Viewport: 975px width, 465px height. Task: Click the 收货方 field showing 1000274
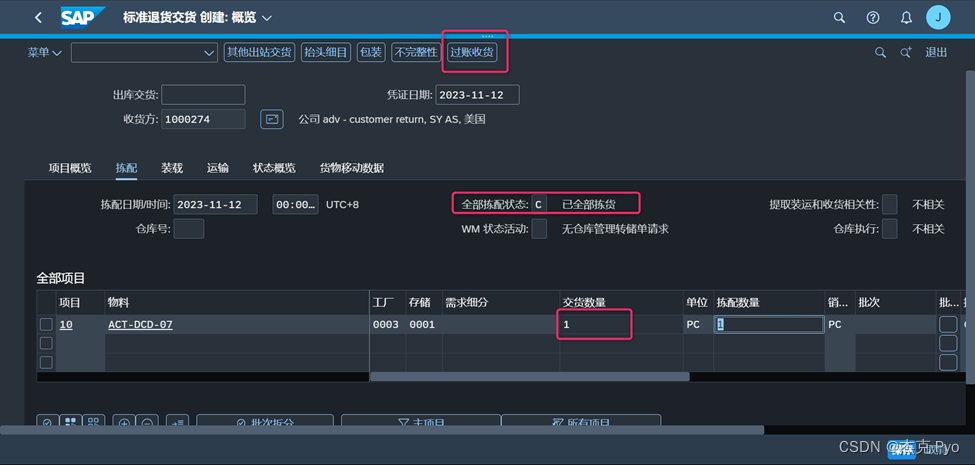[203, 119]
